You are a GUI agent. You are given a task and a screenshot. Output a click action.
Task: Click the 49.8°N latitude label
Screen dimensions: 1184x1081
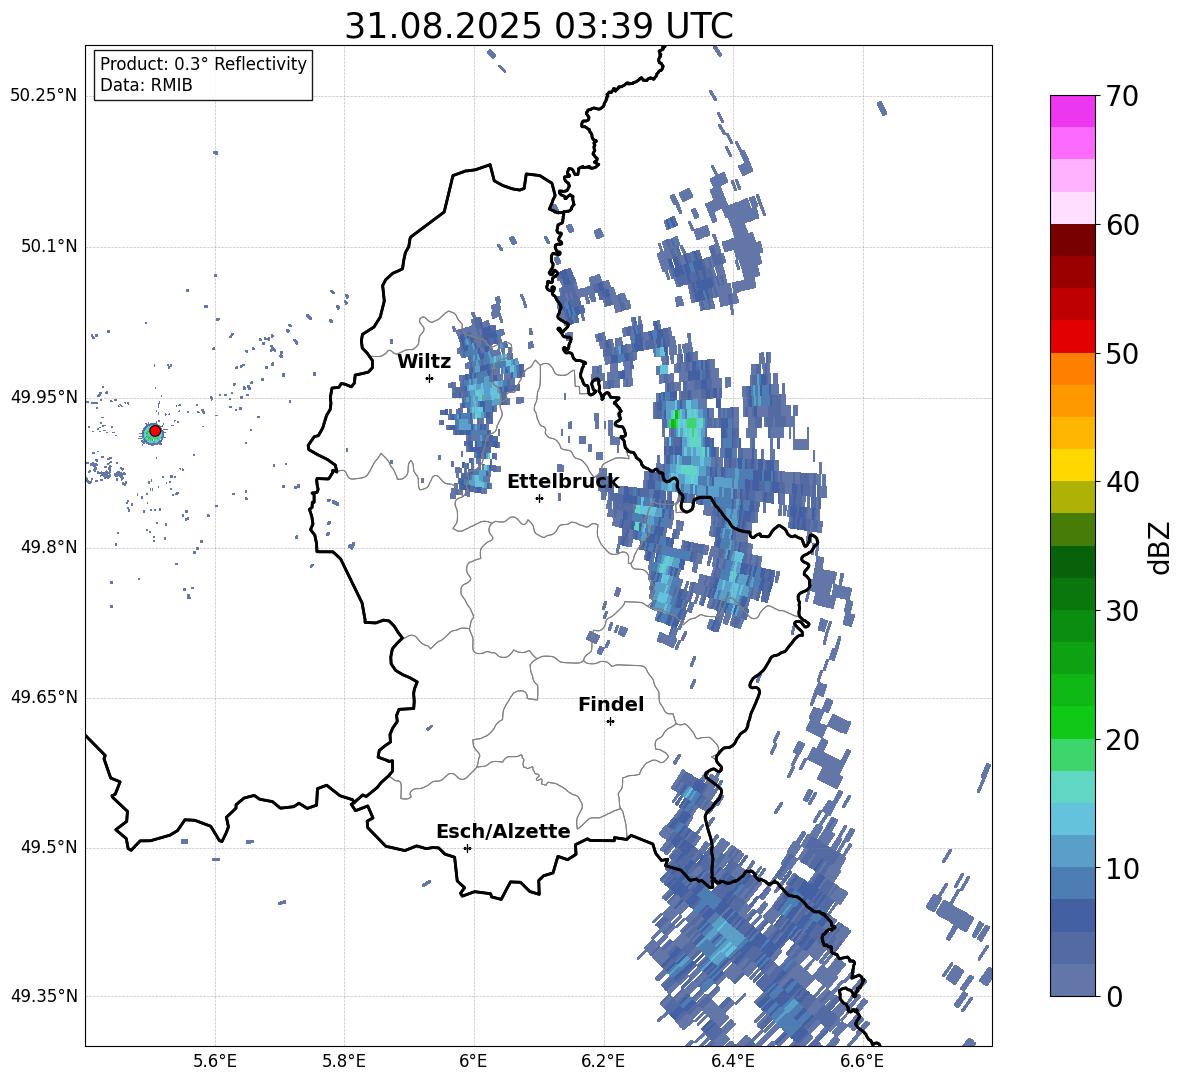click(50, 547)
